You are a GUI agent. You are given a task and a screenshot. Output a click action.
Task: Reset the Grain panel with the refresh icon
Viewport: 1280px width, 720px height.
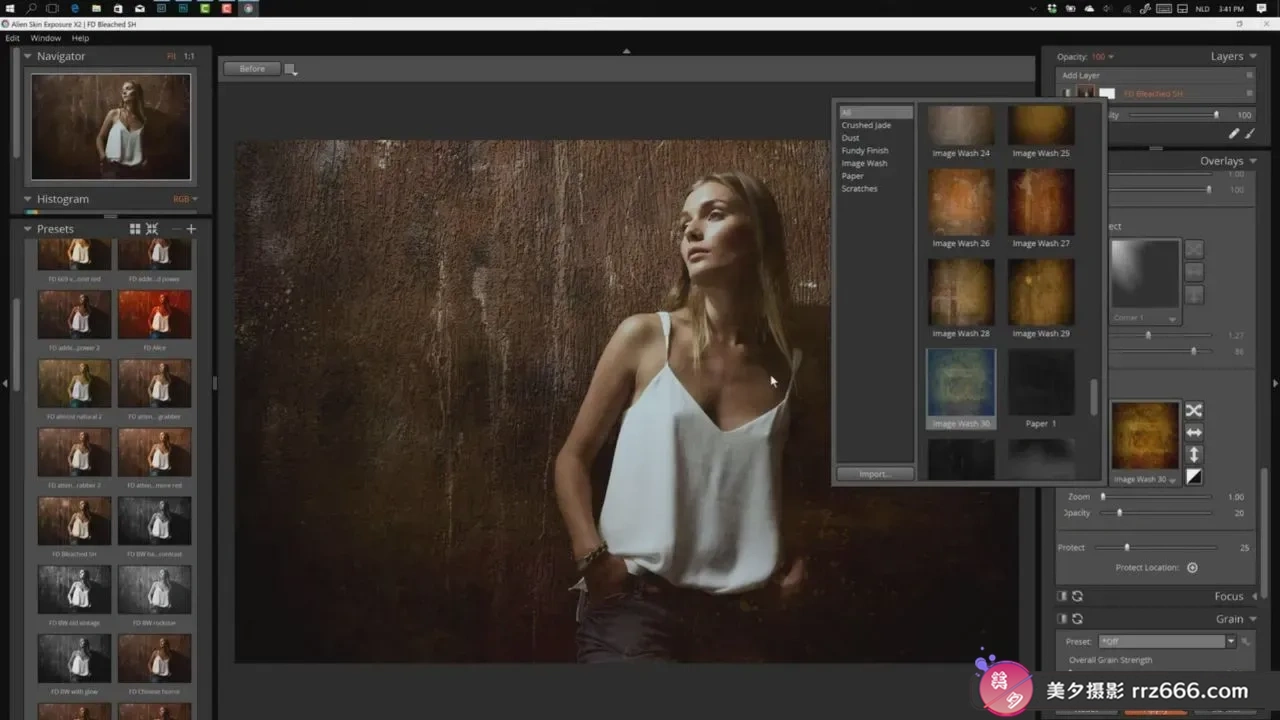coord(1077,619)
